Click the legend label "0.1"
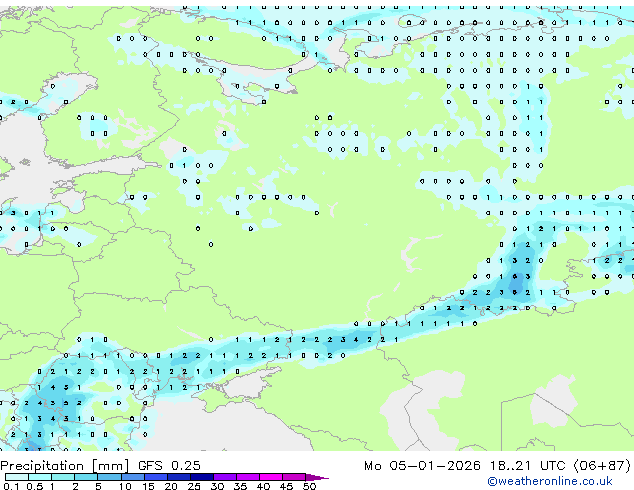 pyautogui.click(x=11, y=486)
